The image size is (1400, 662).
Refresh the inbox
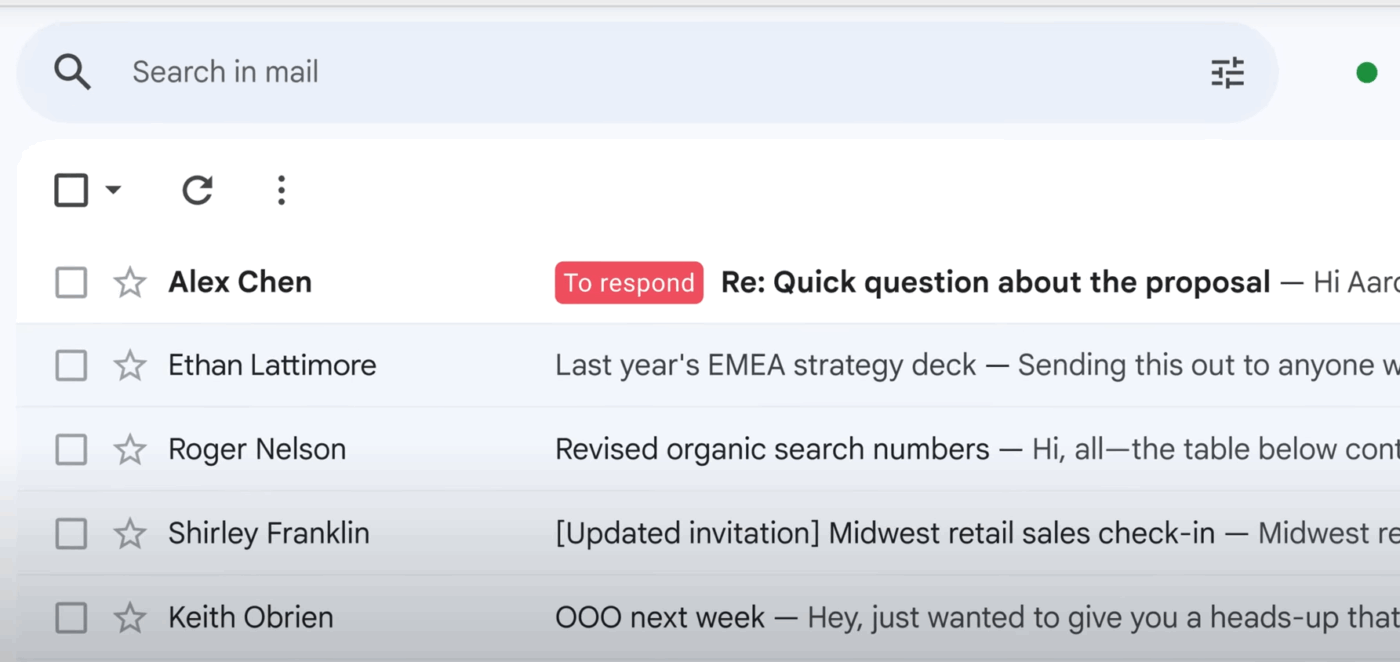197,190
